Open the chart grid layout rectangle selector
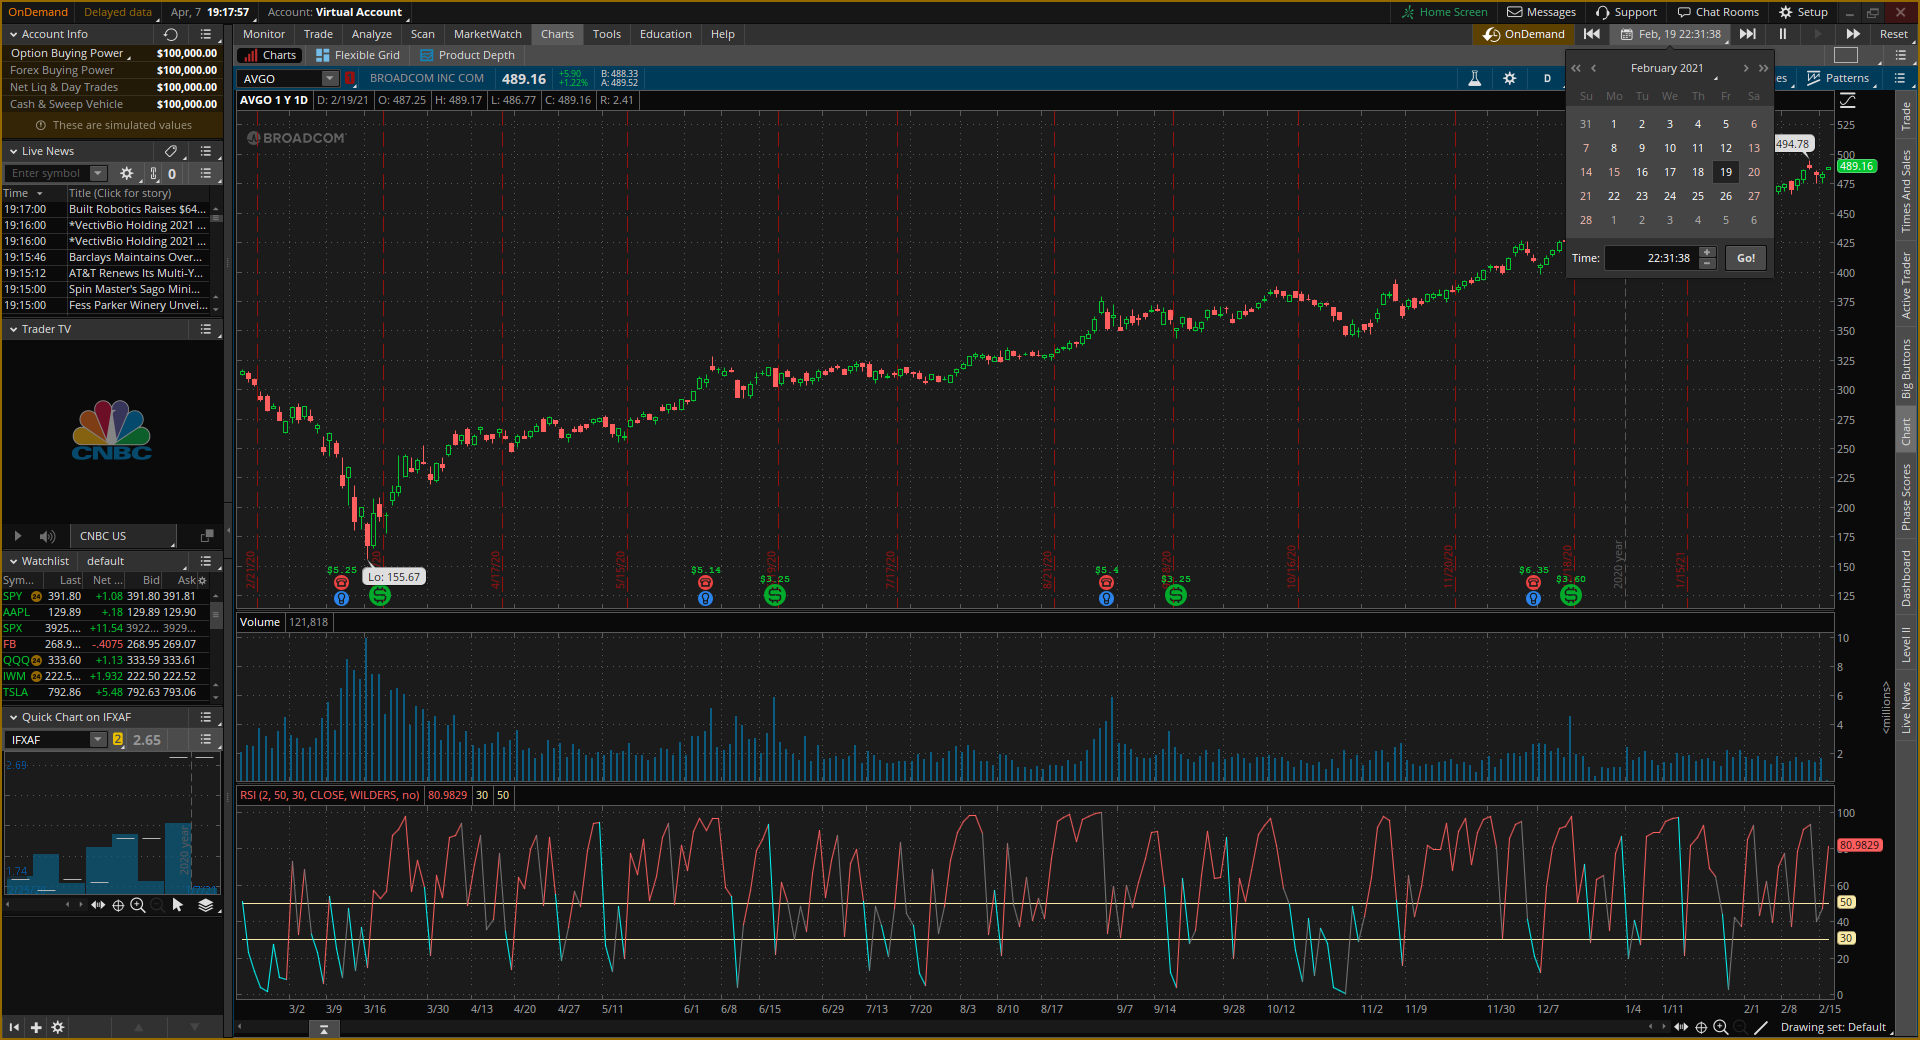1920x1040 pixels. (1846, 55)
